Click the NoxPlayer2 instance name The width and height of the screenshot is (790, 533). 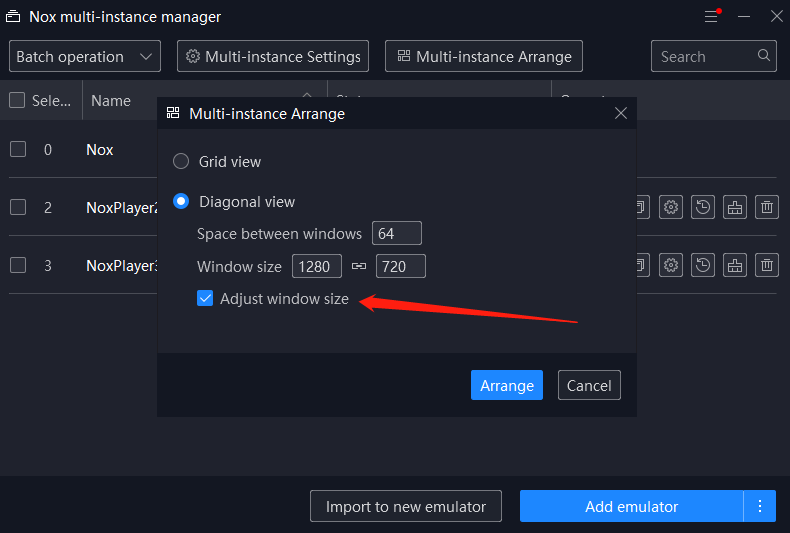pos(121,208)
